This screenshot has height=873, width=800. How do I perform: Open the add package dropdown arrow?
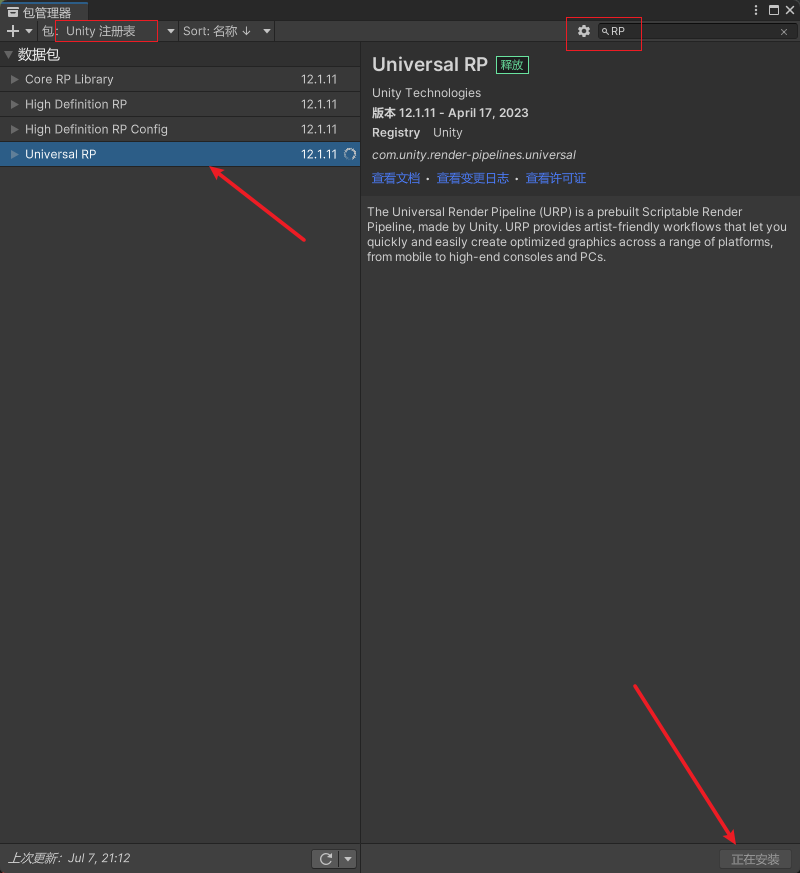[29, 31]
